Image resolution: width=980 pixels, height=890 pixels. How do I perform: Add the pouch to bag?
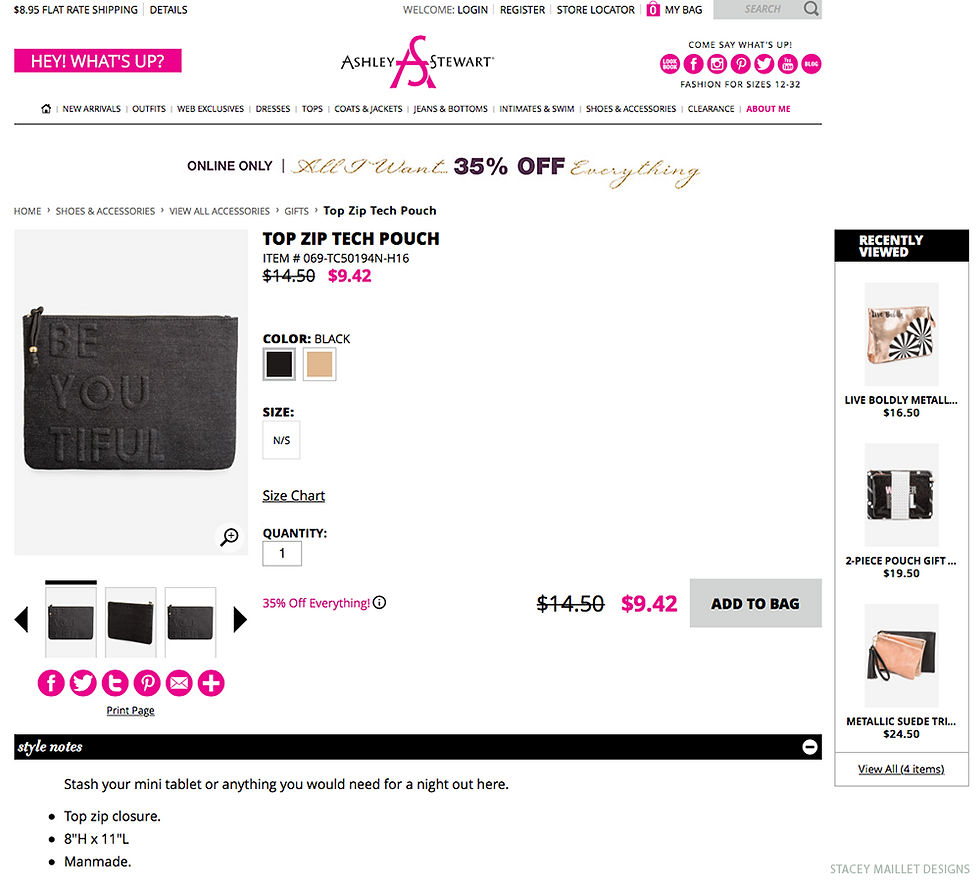(x=755, y=604)
